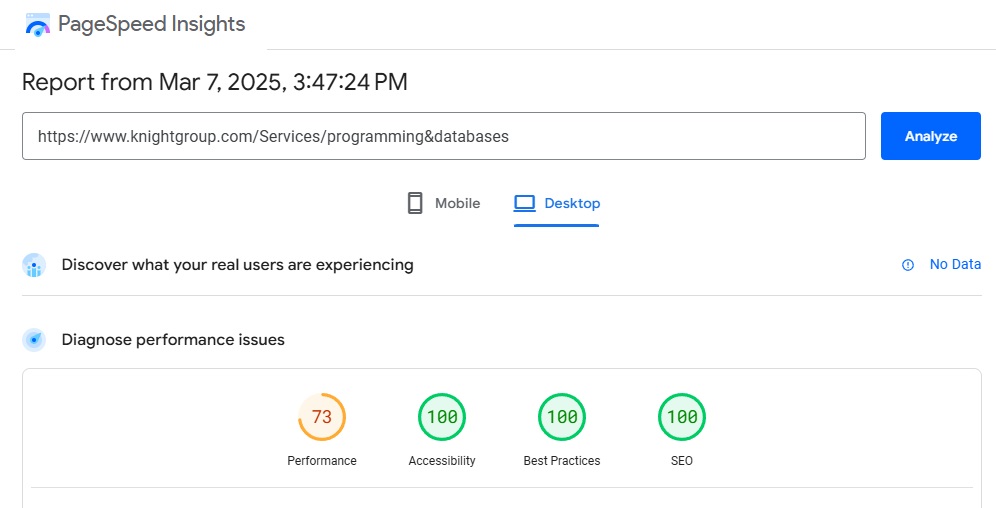This screenshot has width=996, height=508.
Task: Click the mobile phone icon
Action: (415, 203)
